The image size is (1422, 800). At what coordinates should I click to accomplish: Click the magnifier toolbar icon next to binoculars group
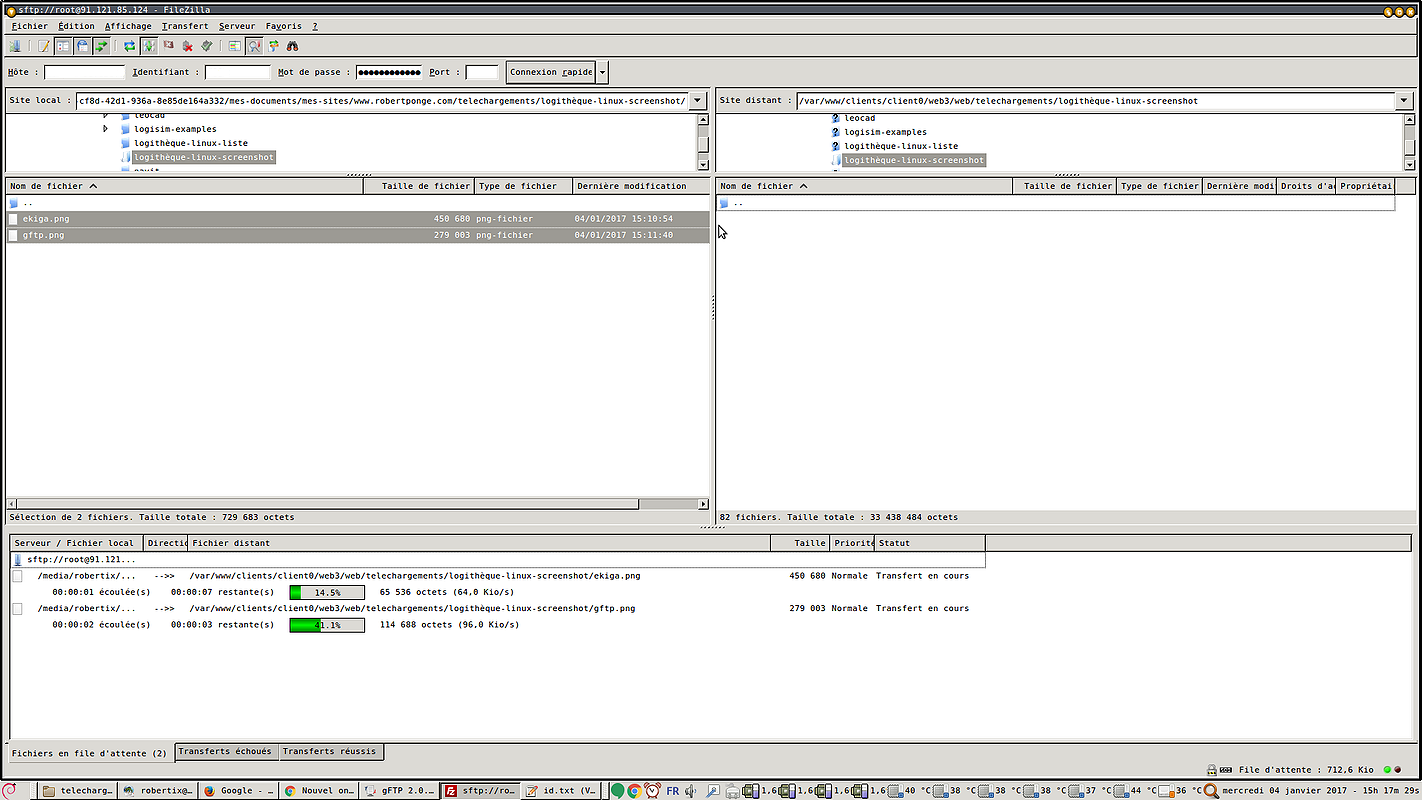254,46
